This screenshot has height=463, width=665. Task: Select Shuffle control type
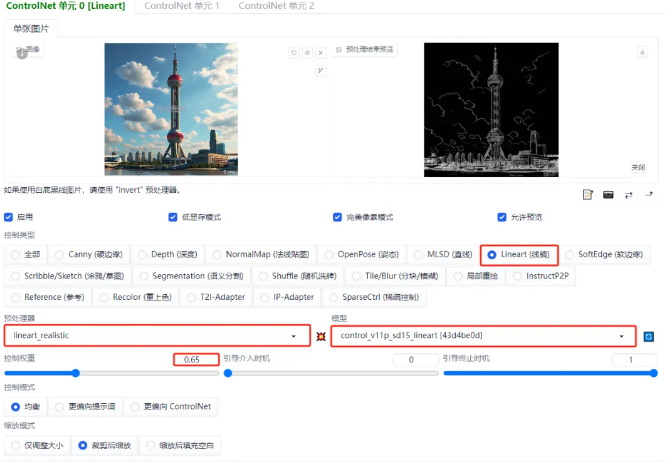(298, 276)
